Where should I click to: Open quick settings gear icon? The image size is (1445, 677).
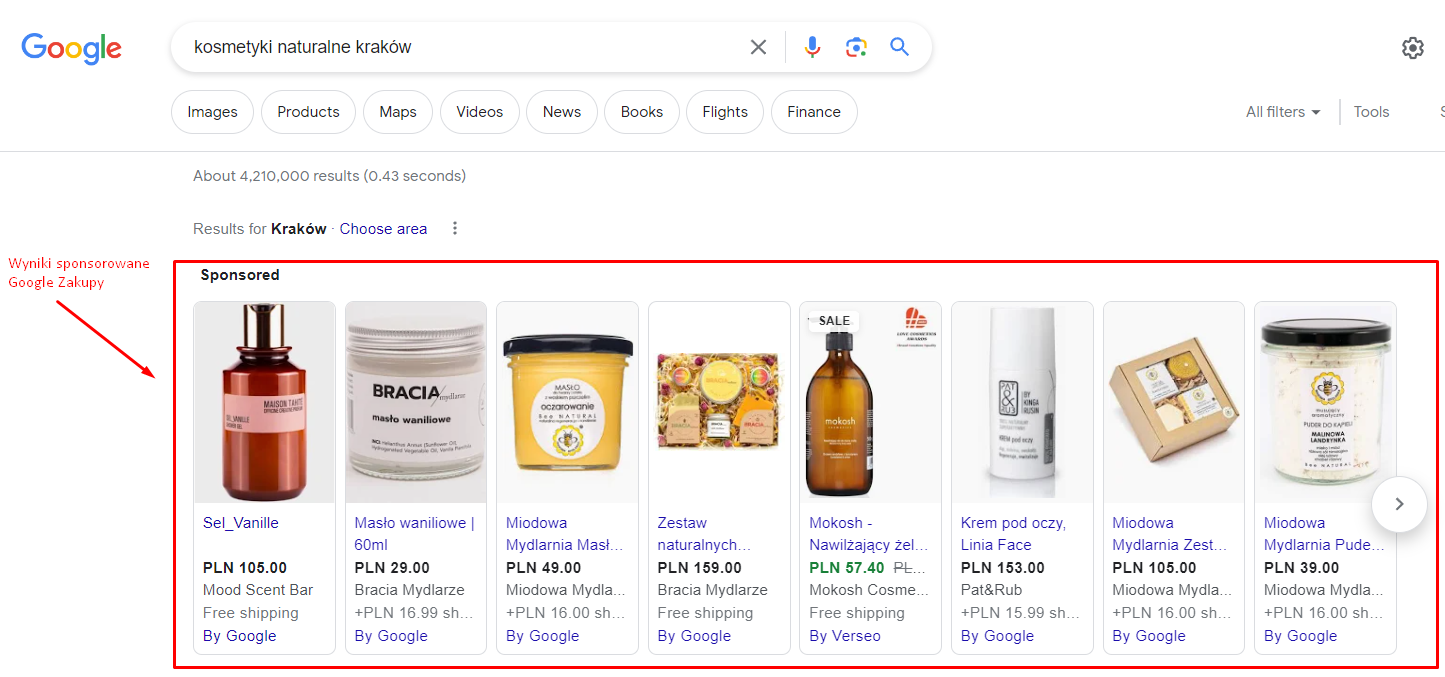pos(1412,48)
